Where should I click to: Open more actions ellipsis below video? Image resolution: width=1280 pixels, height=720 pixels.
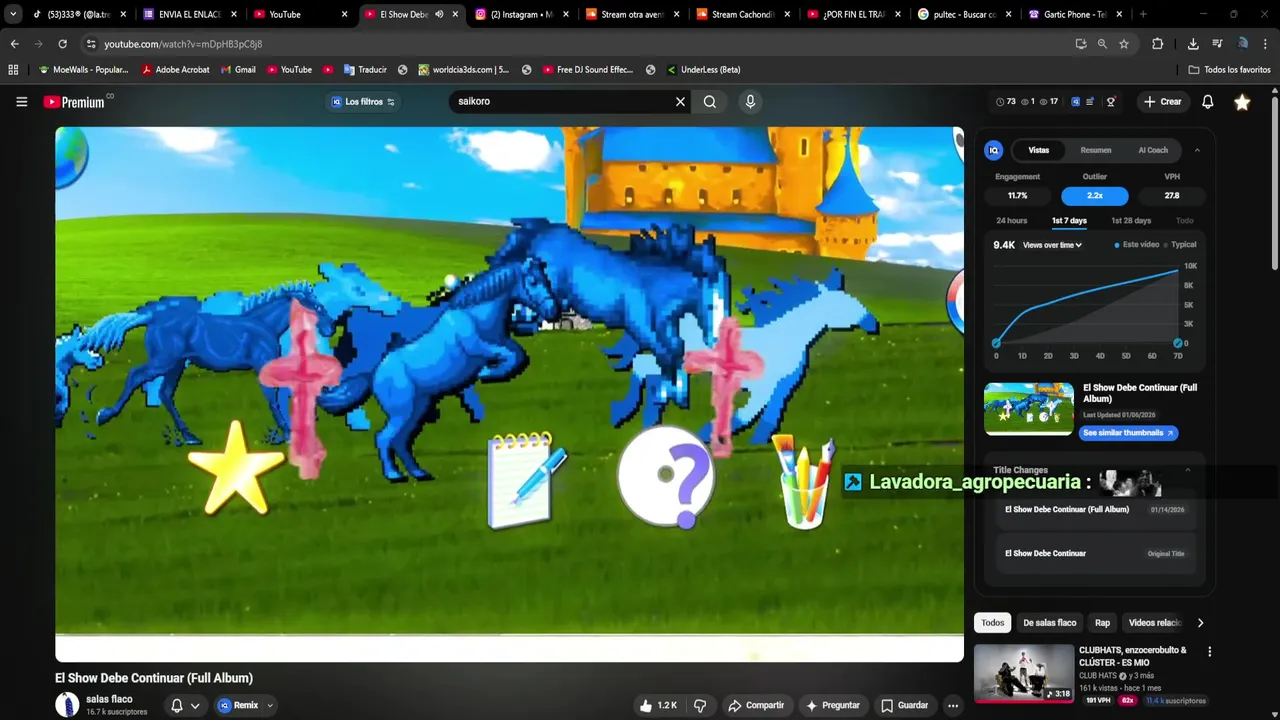953,705
